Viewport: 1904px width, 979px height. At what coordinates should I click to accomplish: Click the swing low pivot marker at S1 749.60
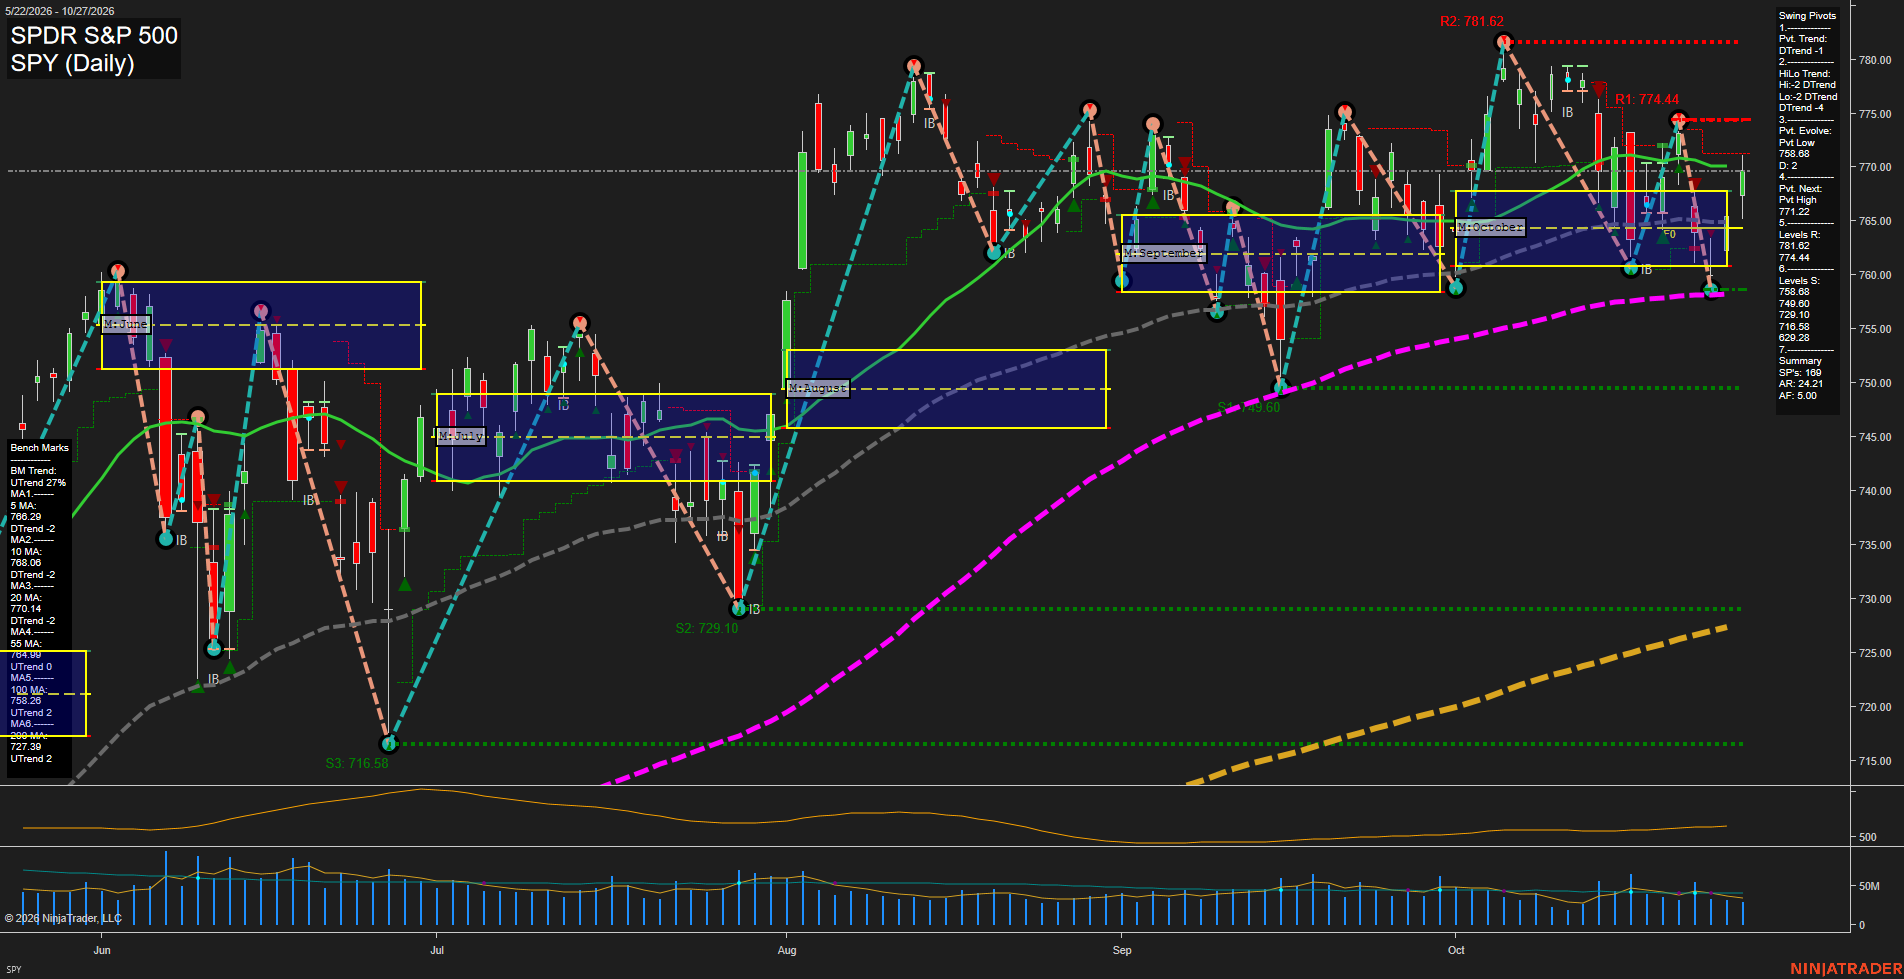(1280, 387)
